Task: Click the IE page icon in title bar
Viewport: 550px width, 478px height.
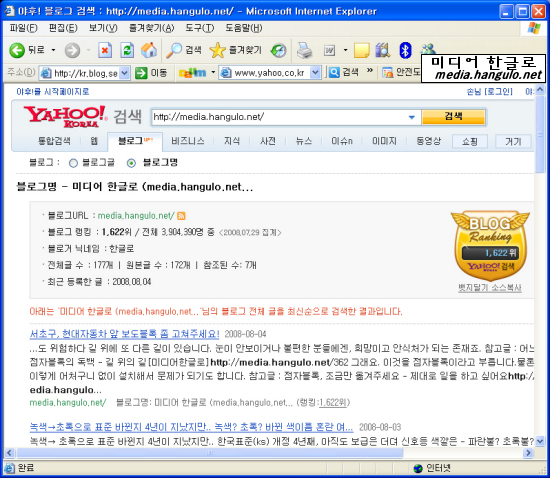Action: (9, 11)
